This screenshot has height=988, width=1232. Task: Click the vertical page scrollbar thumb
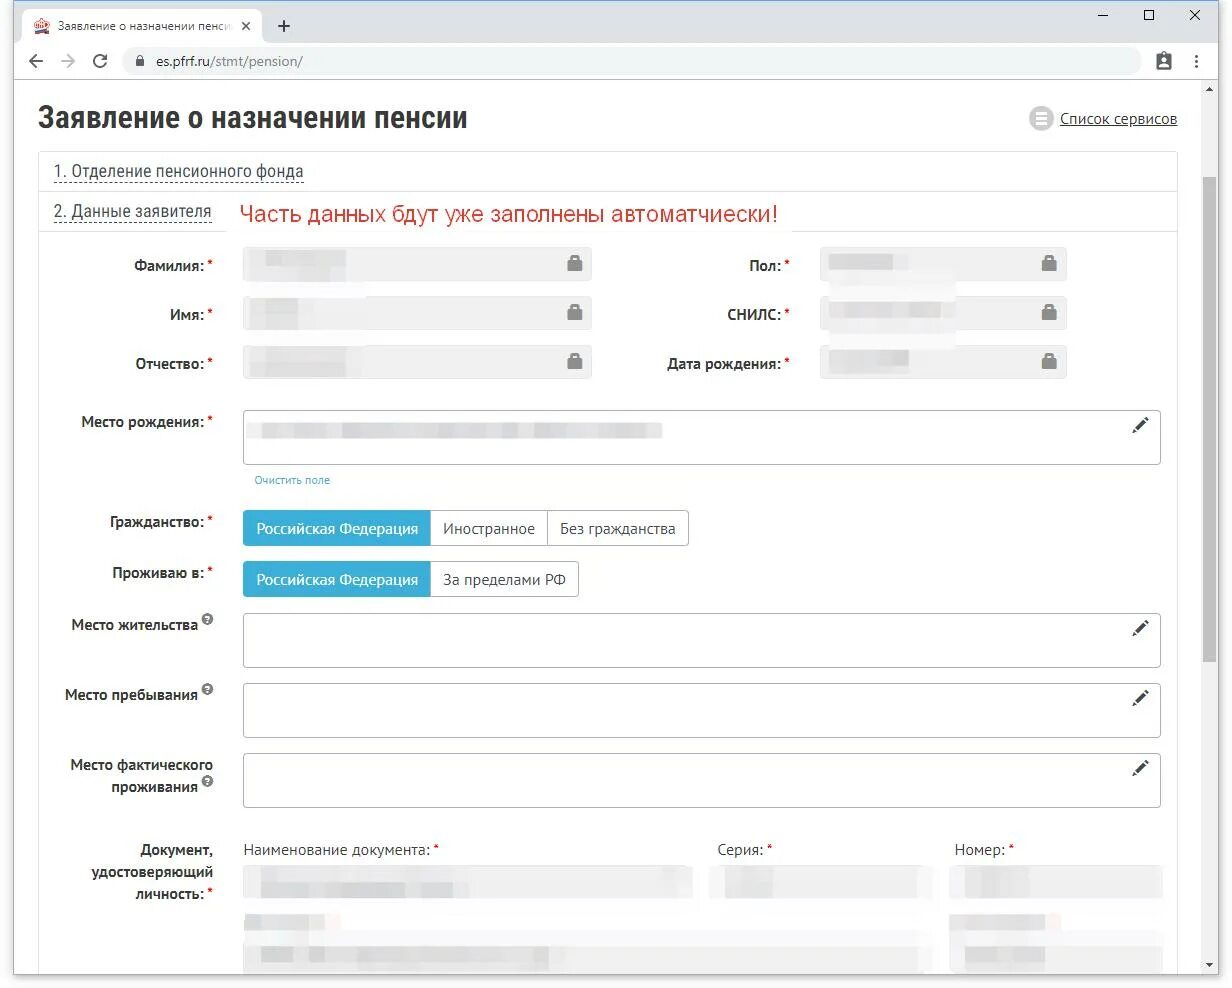[1210, 418]
